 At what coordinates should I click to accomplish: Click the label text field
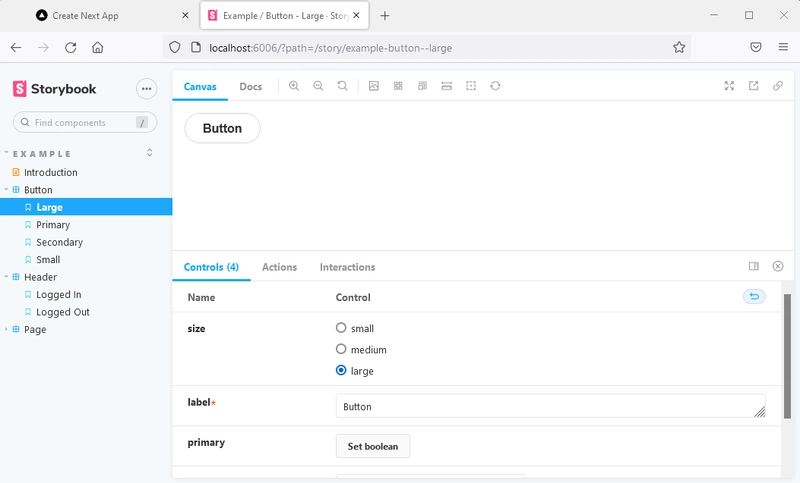click(x=551, y=406)
